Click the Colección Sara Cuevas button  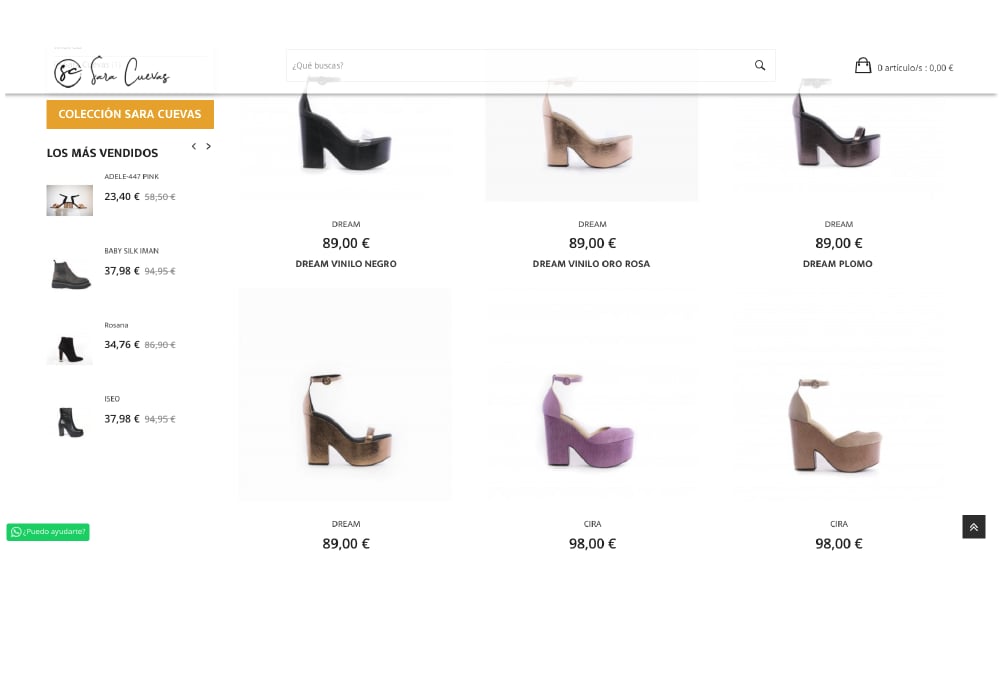tap(130, 114)
